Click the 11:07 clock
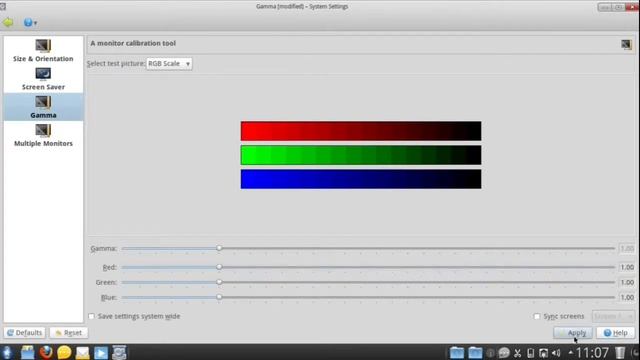Screen dimensions: 640x360 pos(592,353)
